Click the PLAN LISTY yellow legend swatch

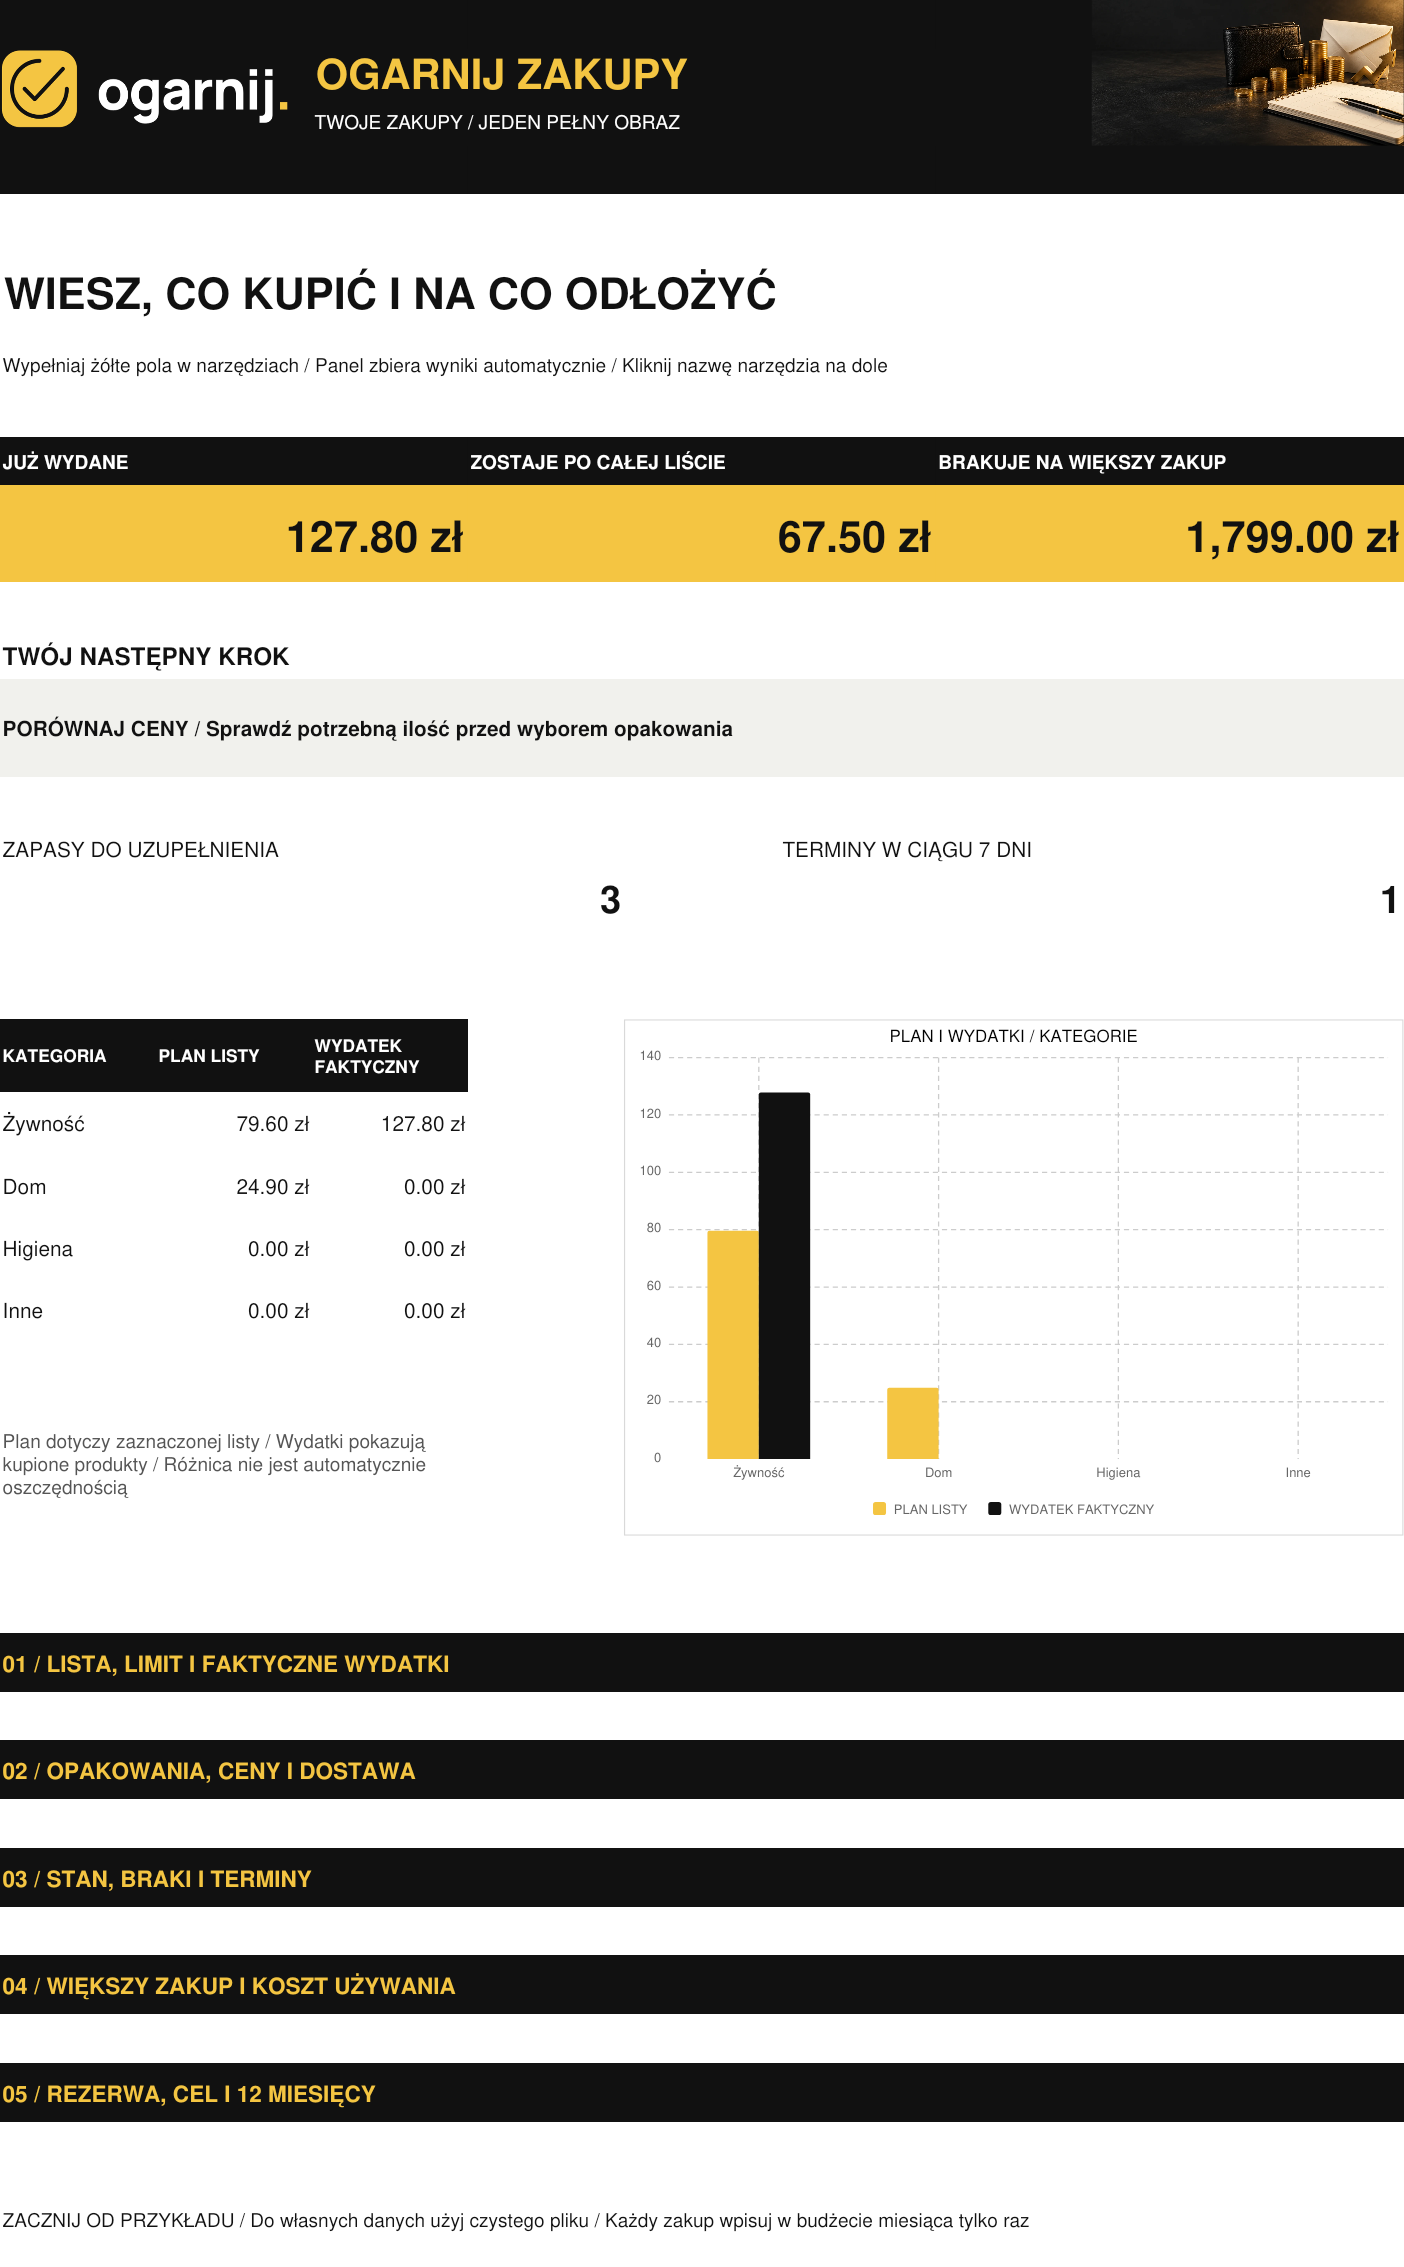(x=879, y=1509)
